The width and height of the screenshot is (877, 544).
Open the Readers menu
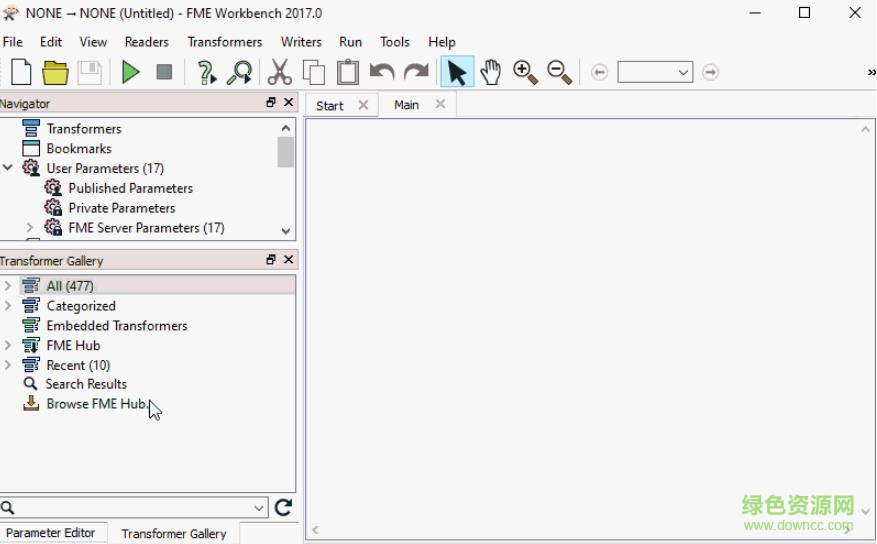147,42
